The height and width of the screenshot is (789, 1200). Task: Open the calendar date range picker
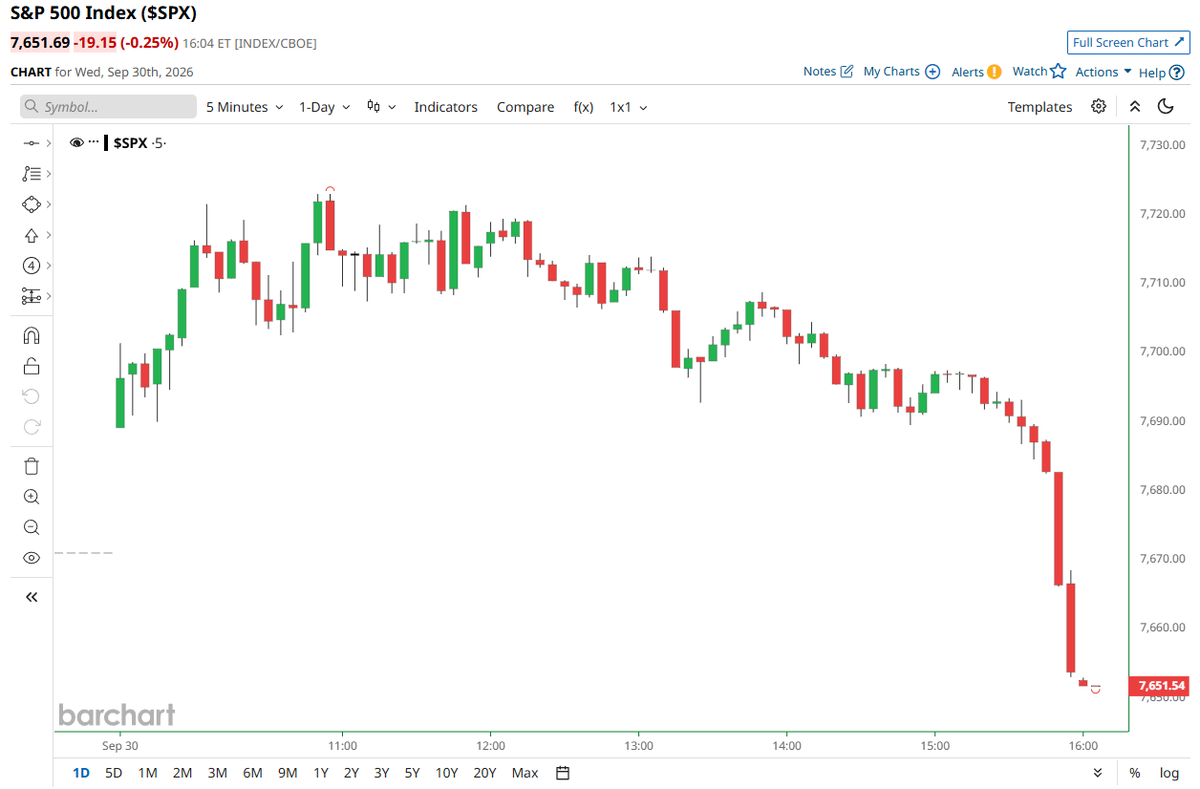coord(563,773)
